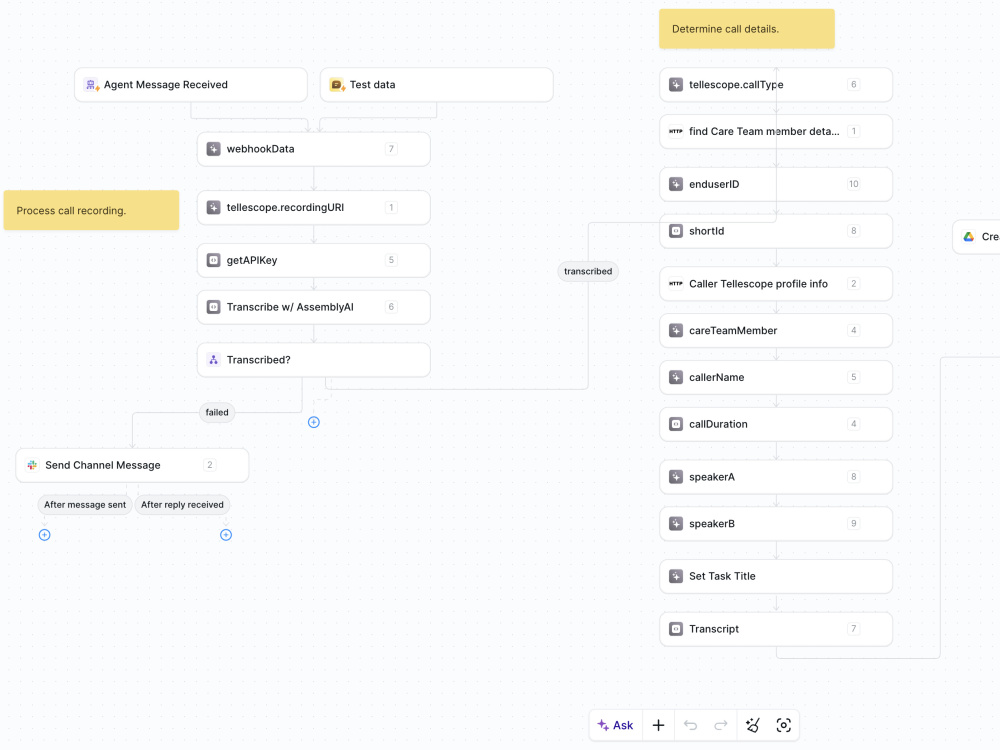Click count badge 2 on Send Channel Message

[x=209, y=465]
